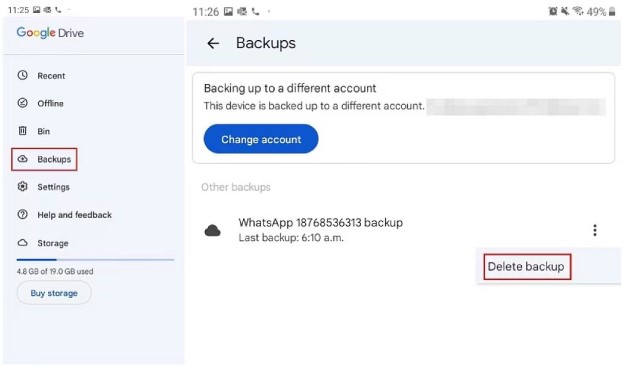622x369 pixels.
Task: Click the Recent clock icon
Action: pos(23,75)
